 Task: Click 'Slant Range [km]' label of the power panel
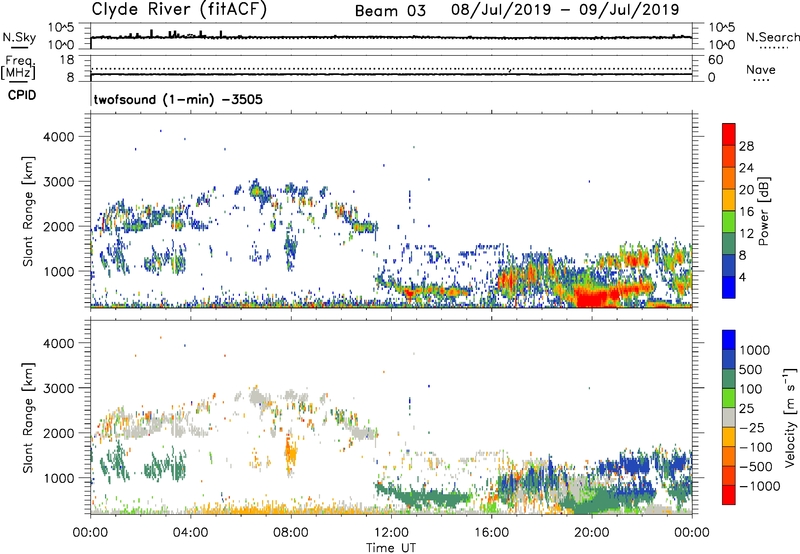tap(28, 211)
